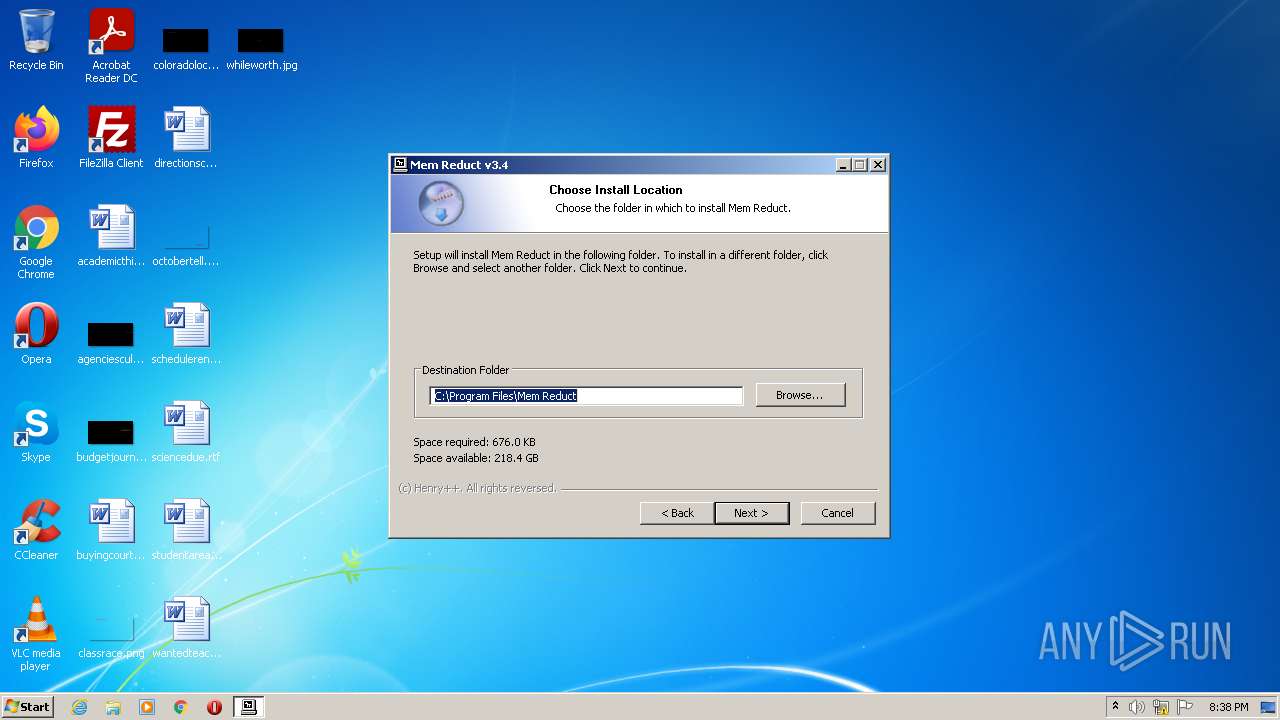Open the Start menu

click(28, 707)
